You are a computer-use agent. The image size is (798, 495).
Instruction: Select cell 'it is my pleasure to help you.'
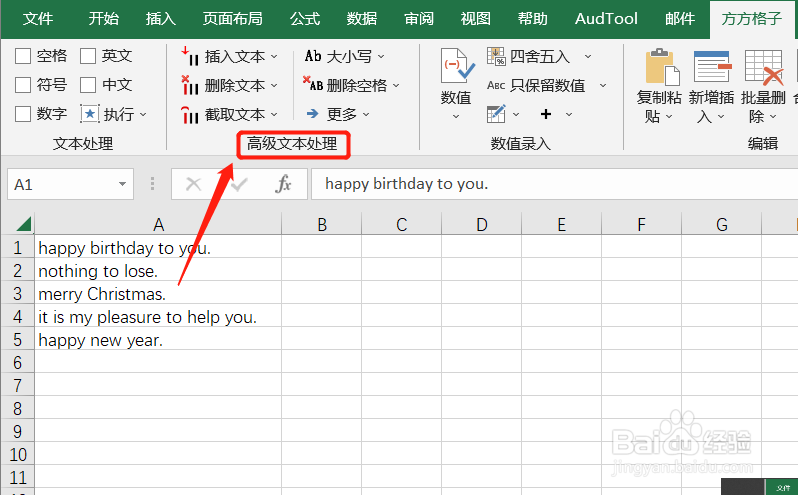click(158, 317)
